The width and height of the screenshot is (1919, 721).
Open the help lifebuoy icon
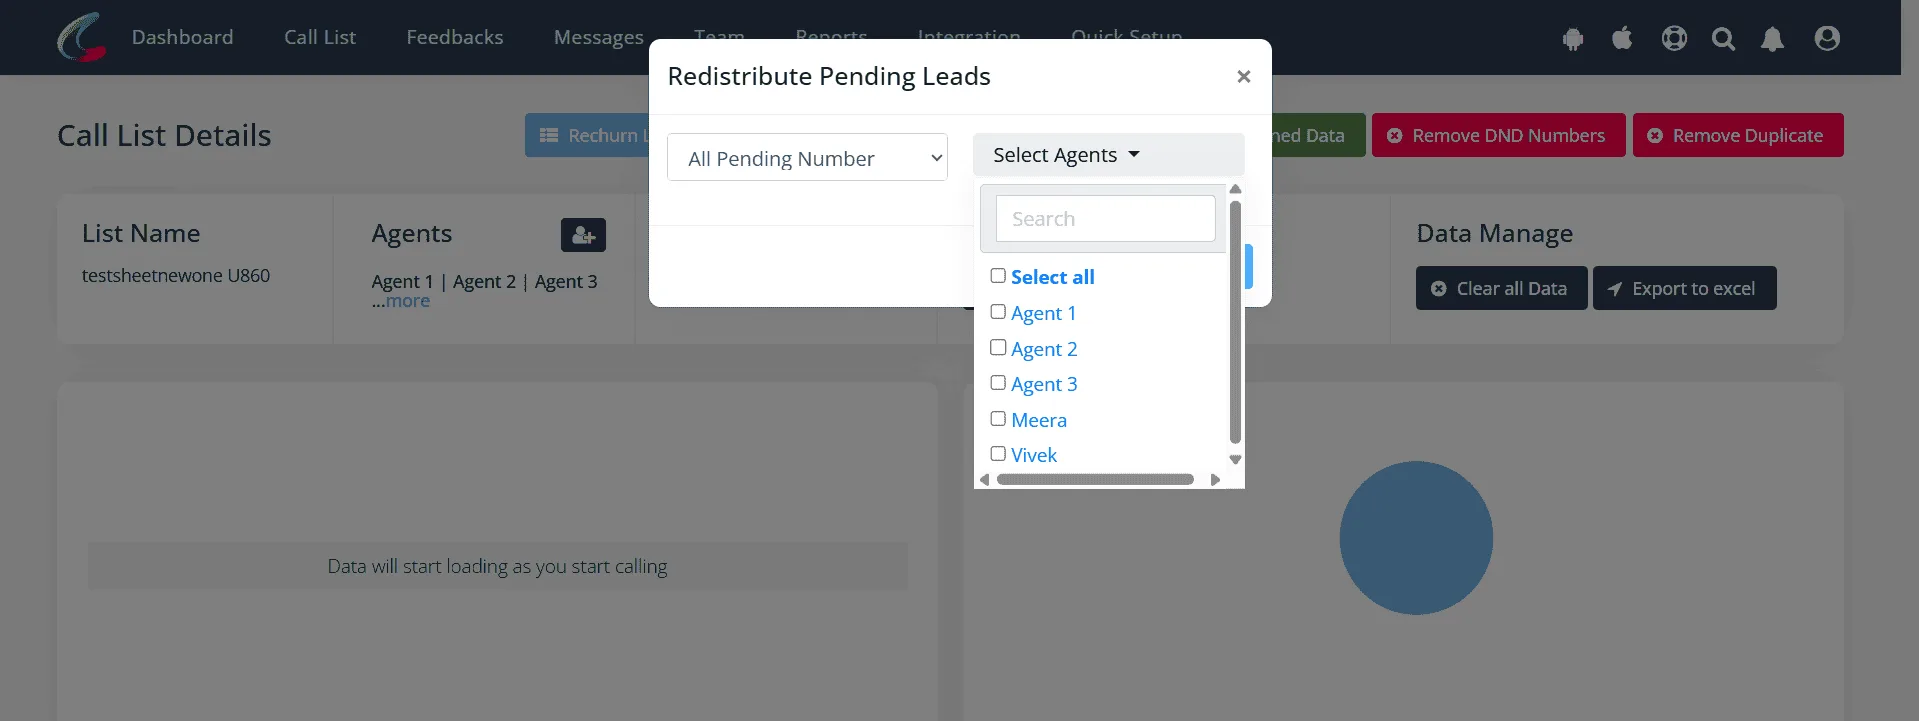click(1674, 38)
